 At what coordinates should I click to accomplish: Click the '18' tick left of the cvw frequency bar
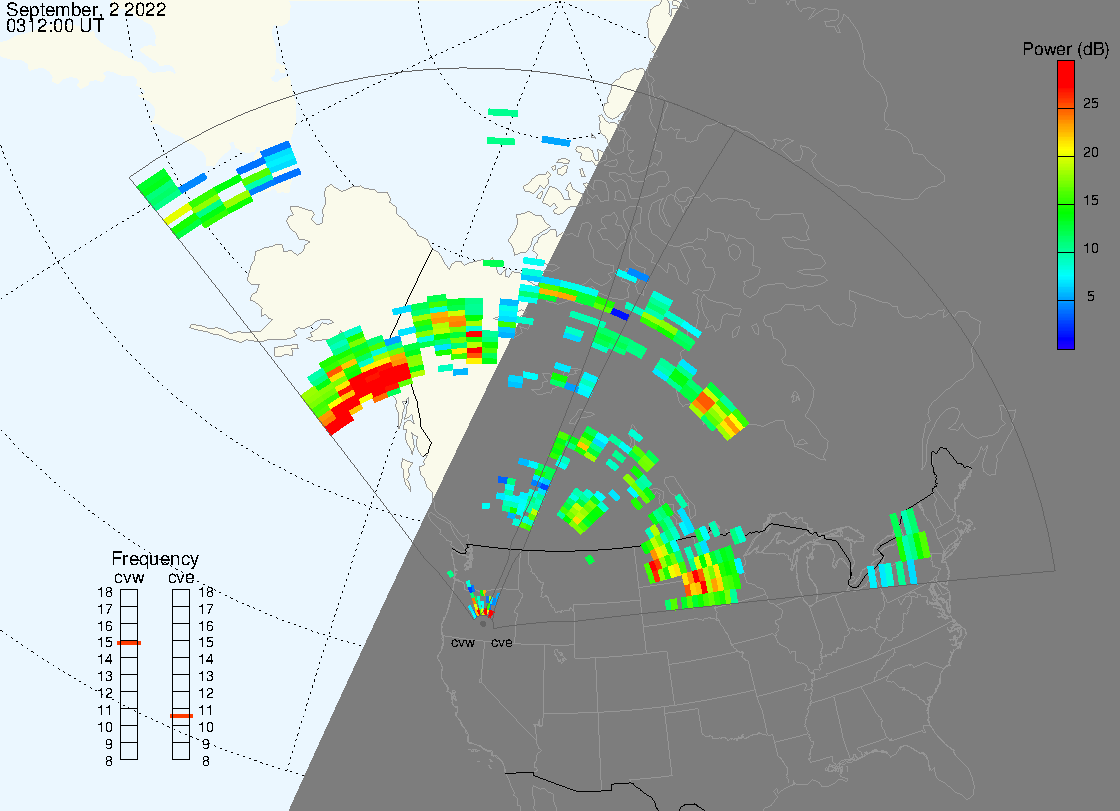click(105, 592)
